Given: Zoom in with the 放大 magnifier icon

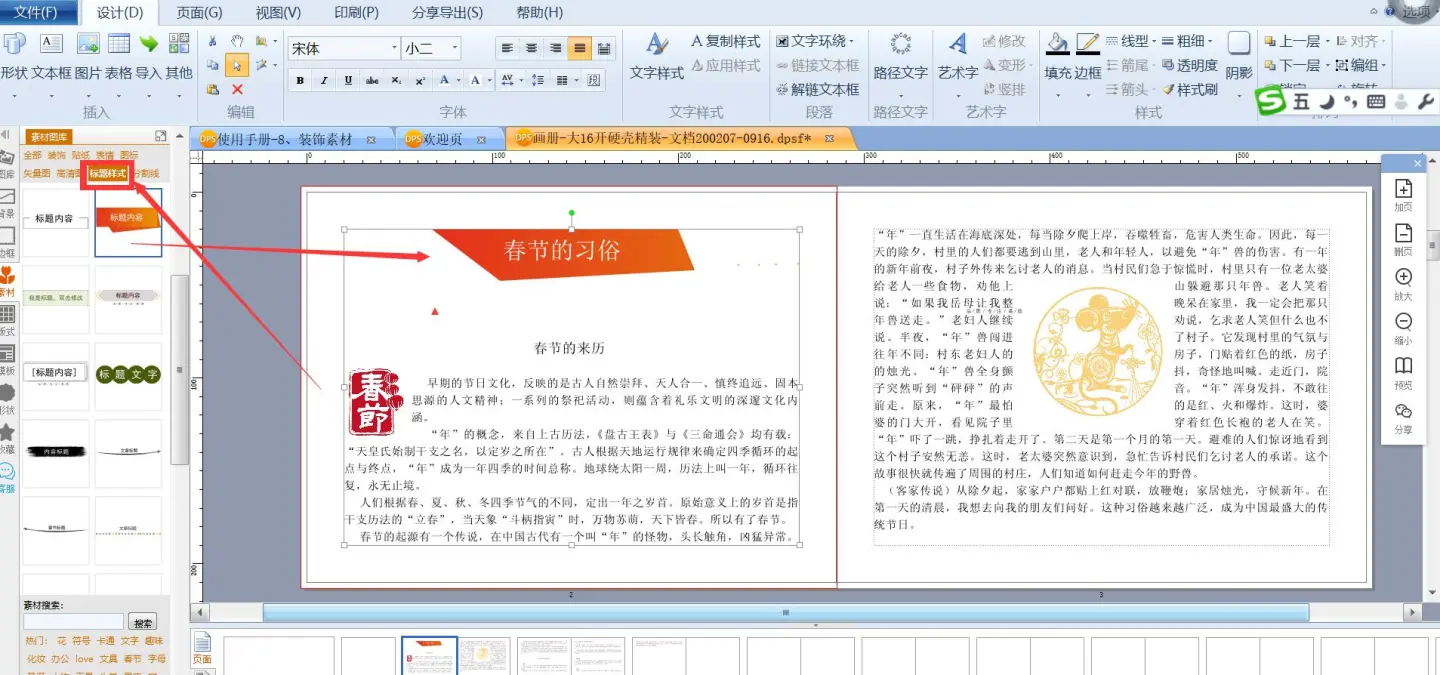Looking at the screenshot, I should (1403, 278).
